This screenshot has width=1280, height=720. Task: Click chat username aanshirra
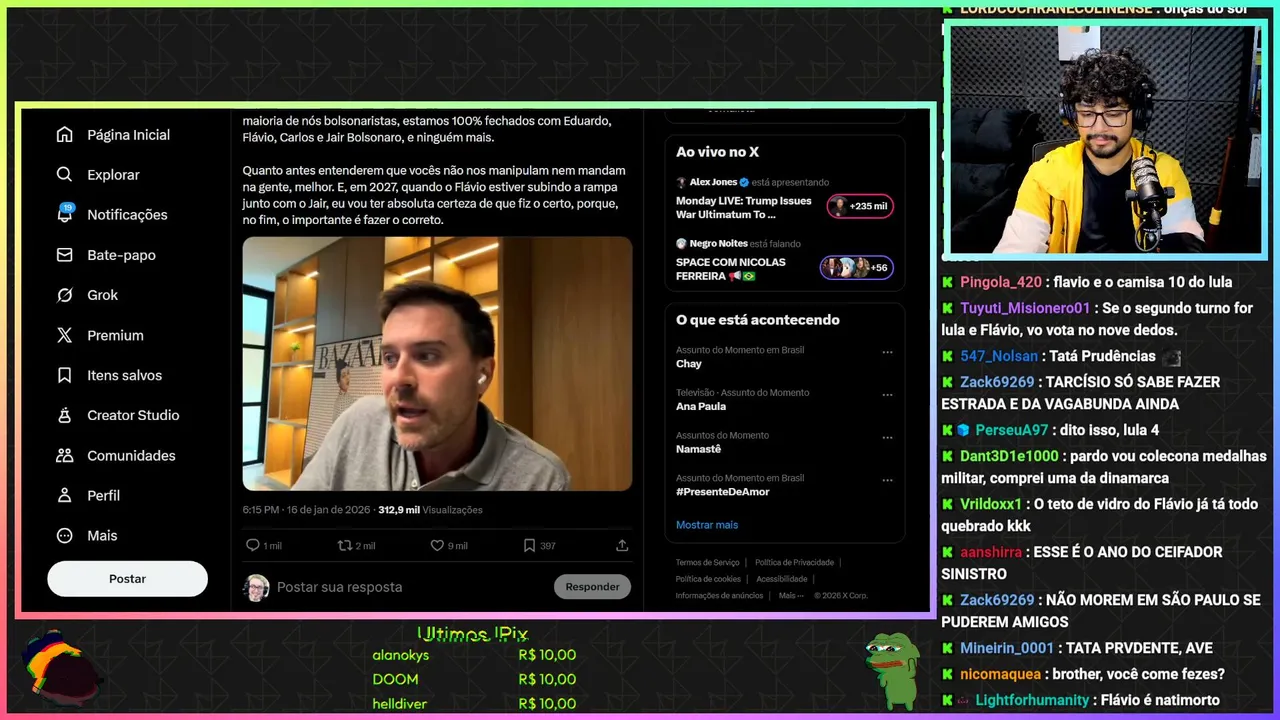point(991,552)
